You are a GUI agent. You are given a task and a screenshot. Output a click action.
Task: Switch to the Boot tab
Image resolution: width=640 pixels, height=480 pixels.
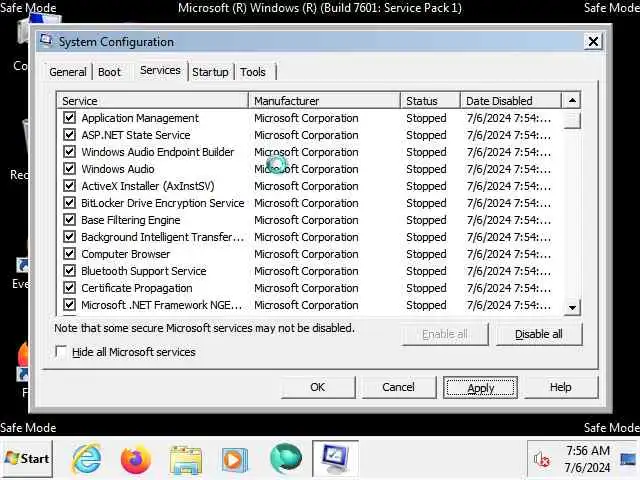(x=109, y=72)
